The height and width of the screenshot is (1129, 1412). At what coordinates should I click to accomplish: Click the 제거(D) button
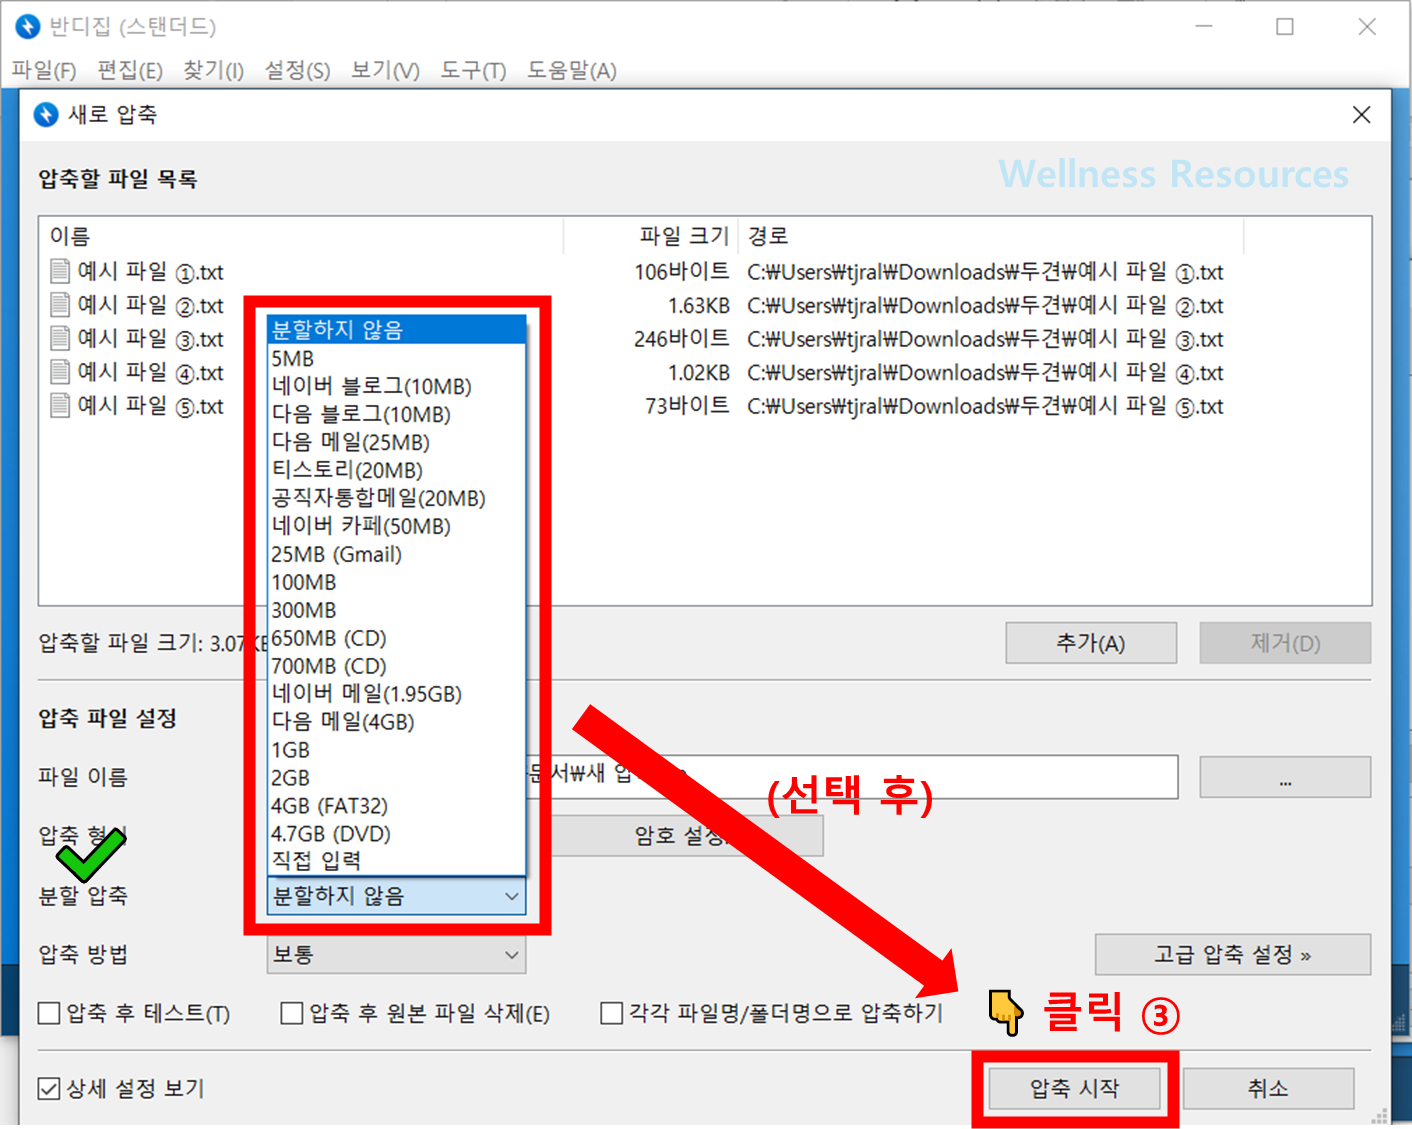[1285, 643]
